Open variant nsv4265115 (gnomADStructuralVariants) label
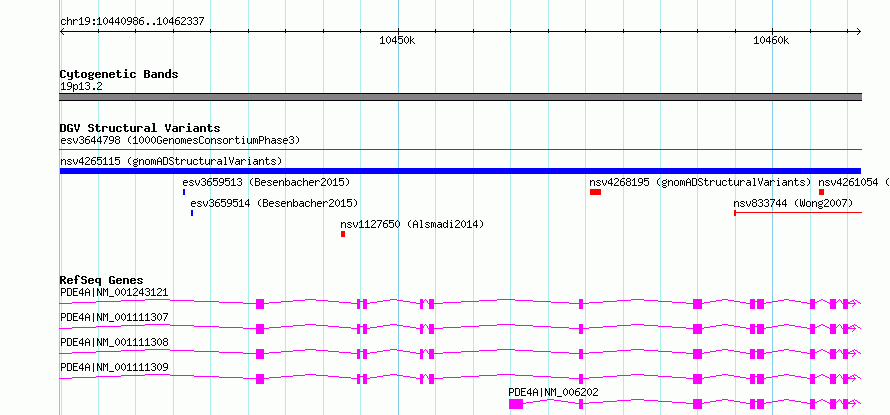This screenshot has height=415, width=890. click(171, 161)
